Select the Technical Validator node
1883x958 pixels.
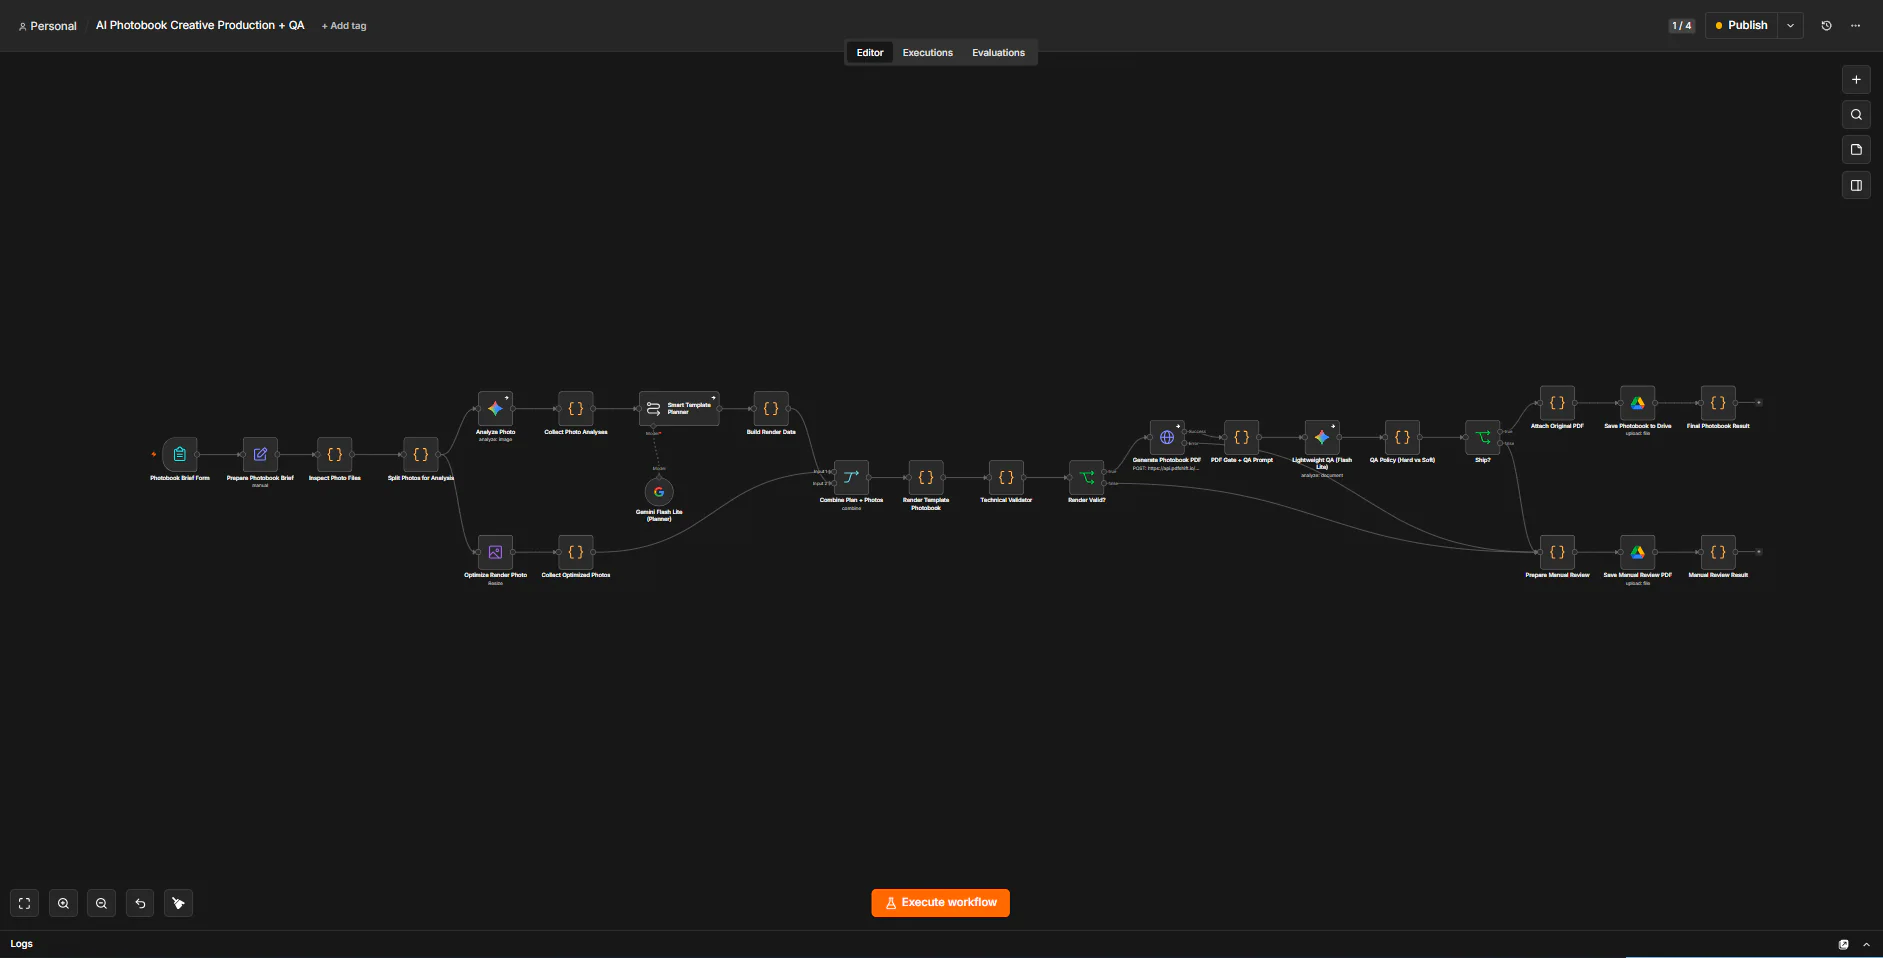click(x=1006, y=477)
